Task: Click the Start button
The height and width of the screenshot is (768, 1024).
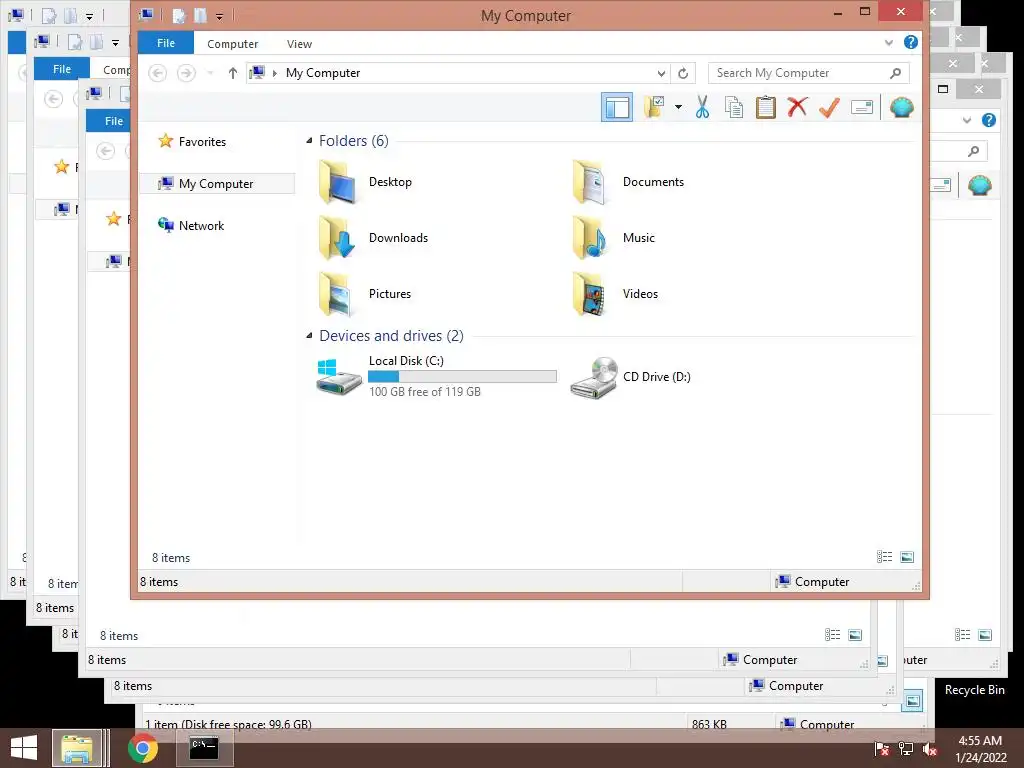Action: pyautogui.click(x=24, y=748)
